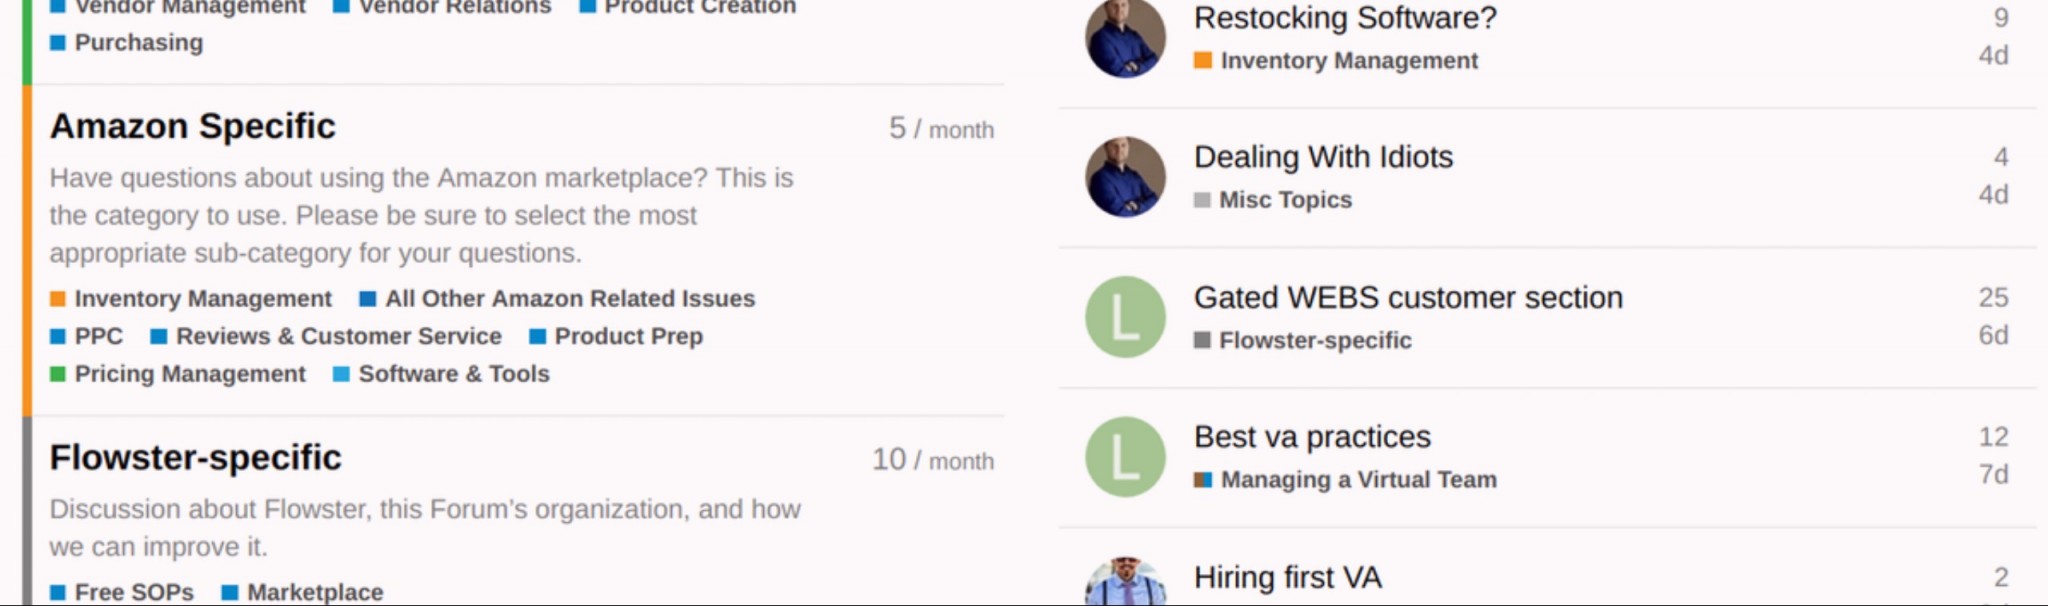Open the Best va practices topic
The width and height of the screenshot is (2048, 606).
click(1312, 436)
